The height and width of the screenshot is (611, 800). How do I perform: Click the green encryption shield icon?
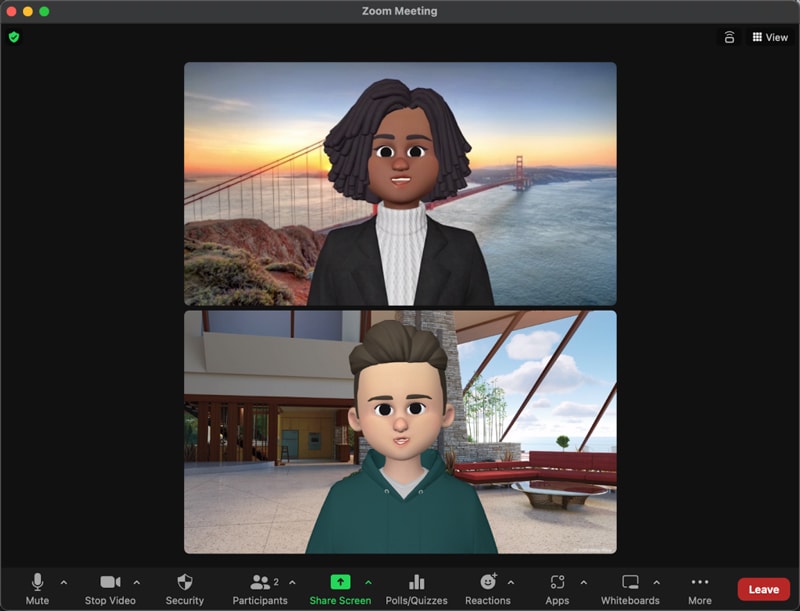(14, 37)
